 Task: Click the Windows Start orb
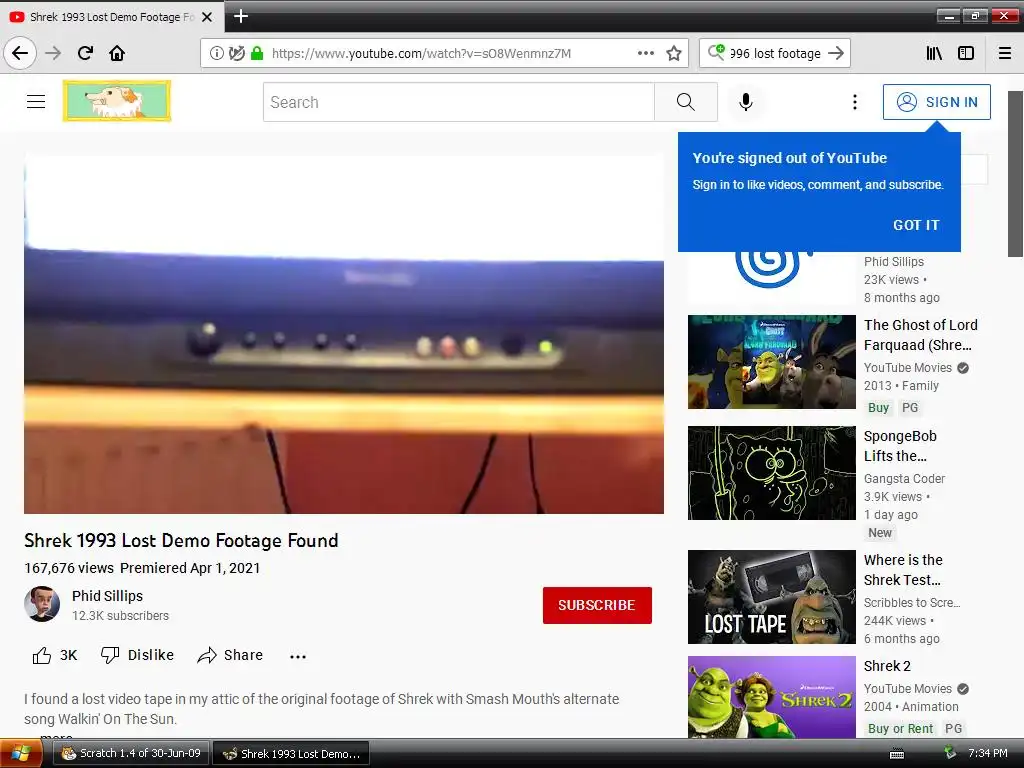click(x=20, y=754)
